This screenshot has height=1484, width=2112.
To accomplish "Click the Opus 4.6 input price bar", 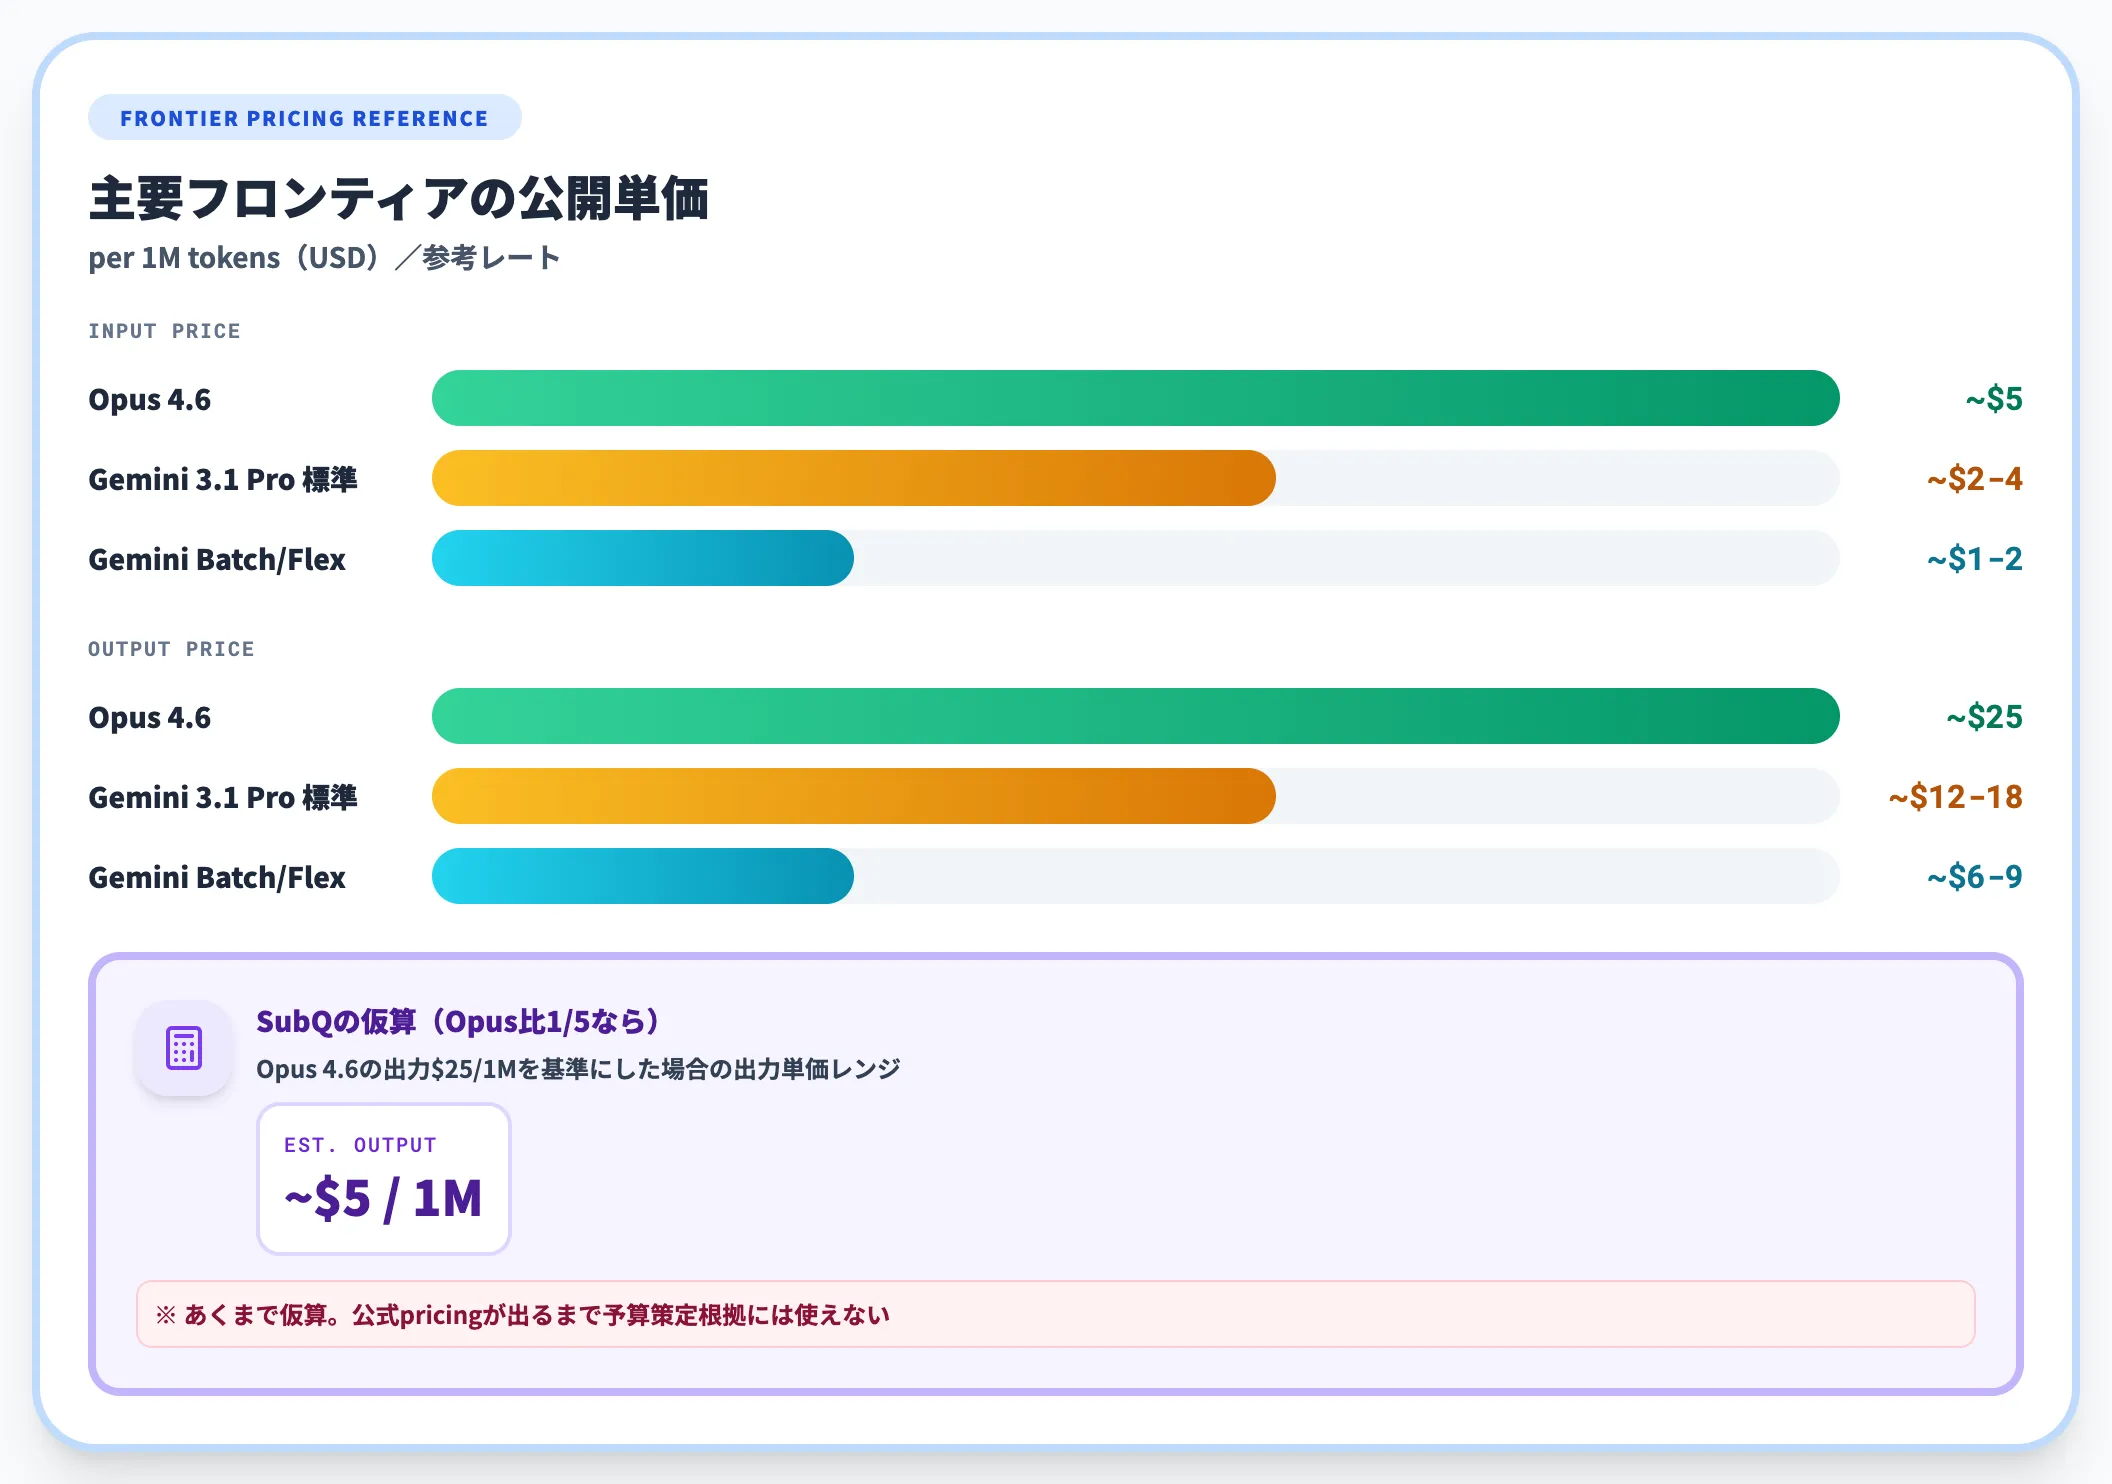I will click(x=1135, y=398).
